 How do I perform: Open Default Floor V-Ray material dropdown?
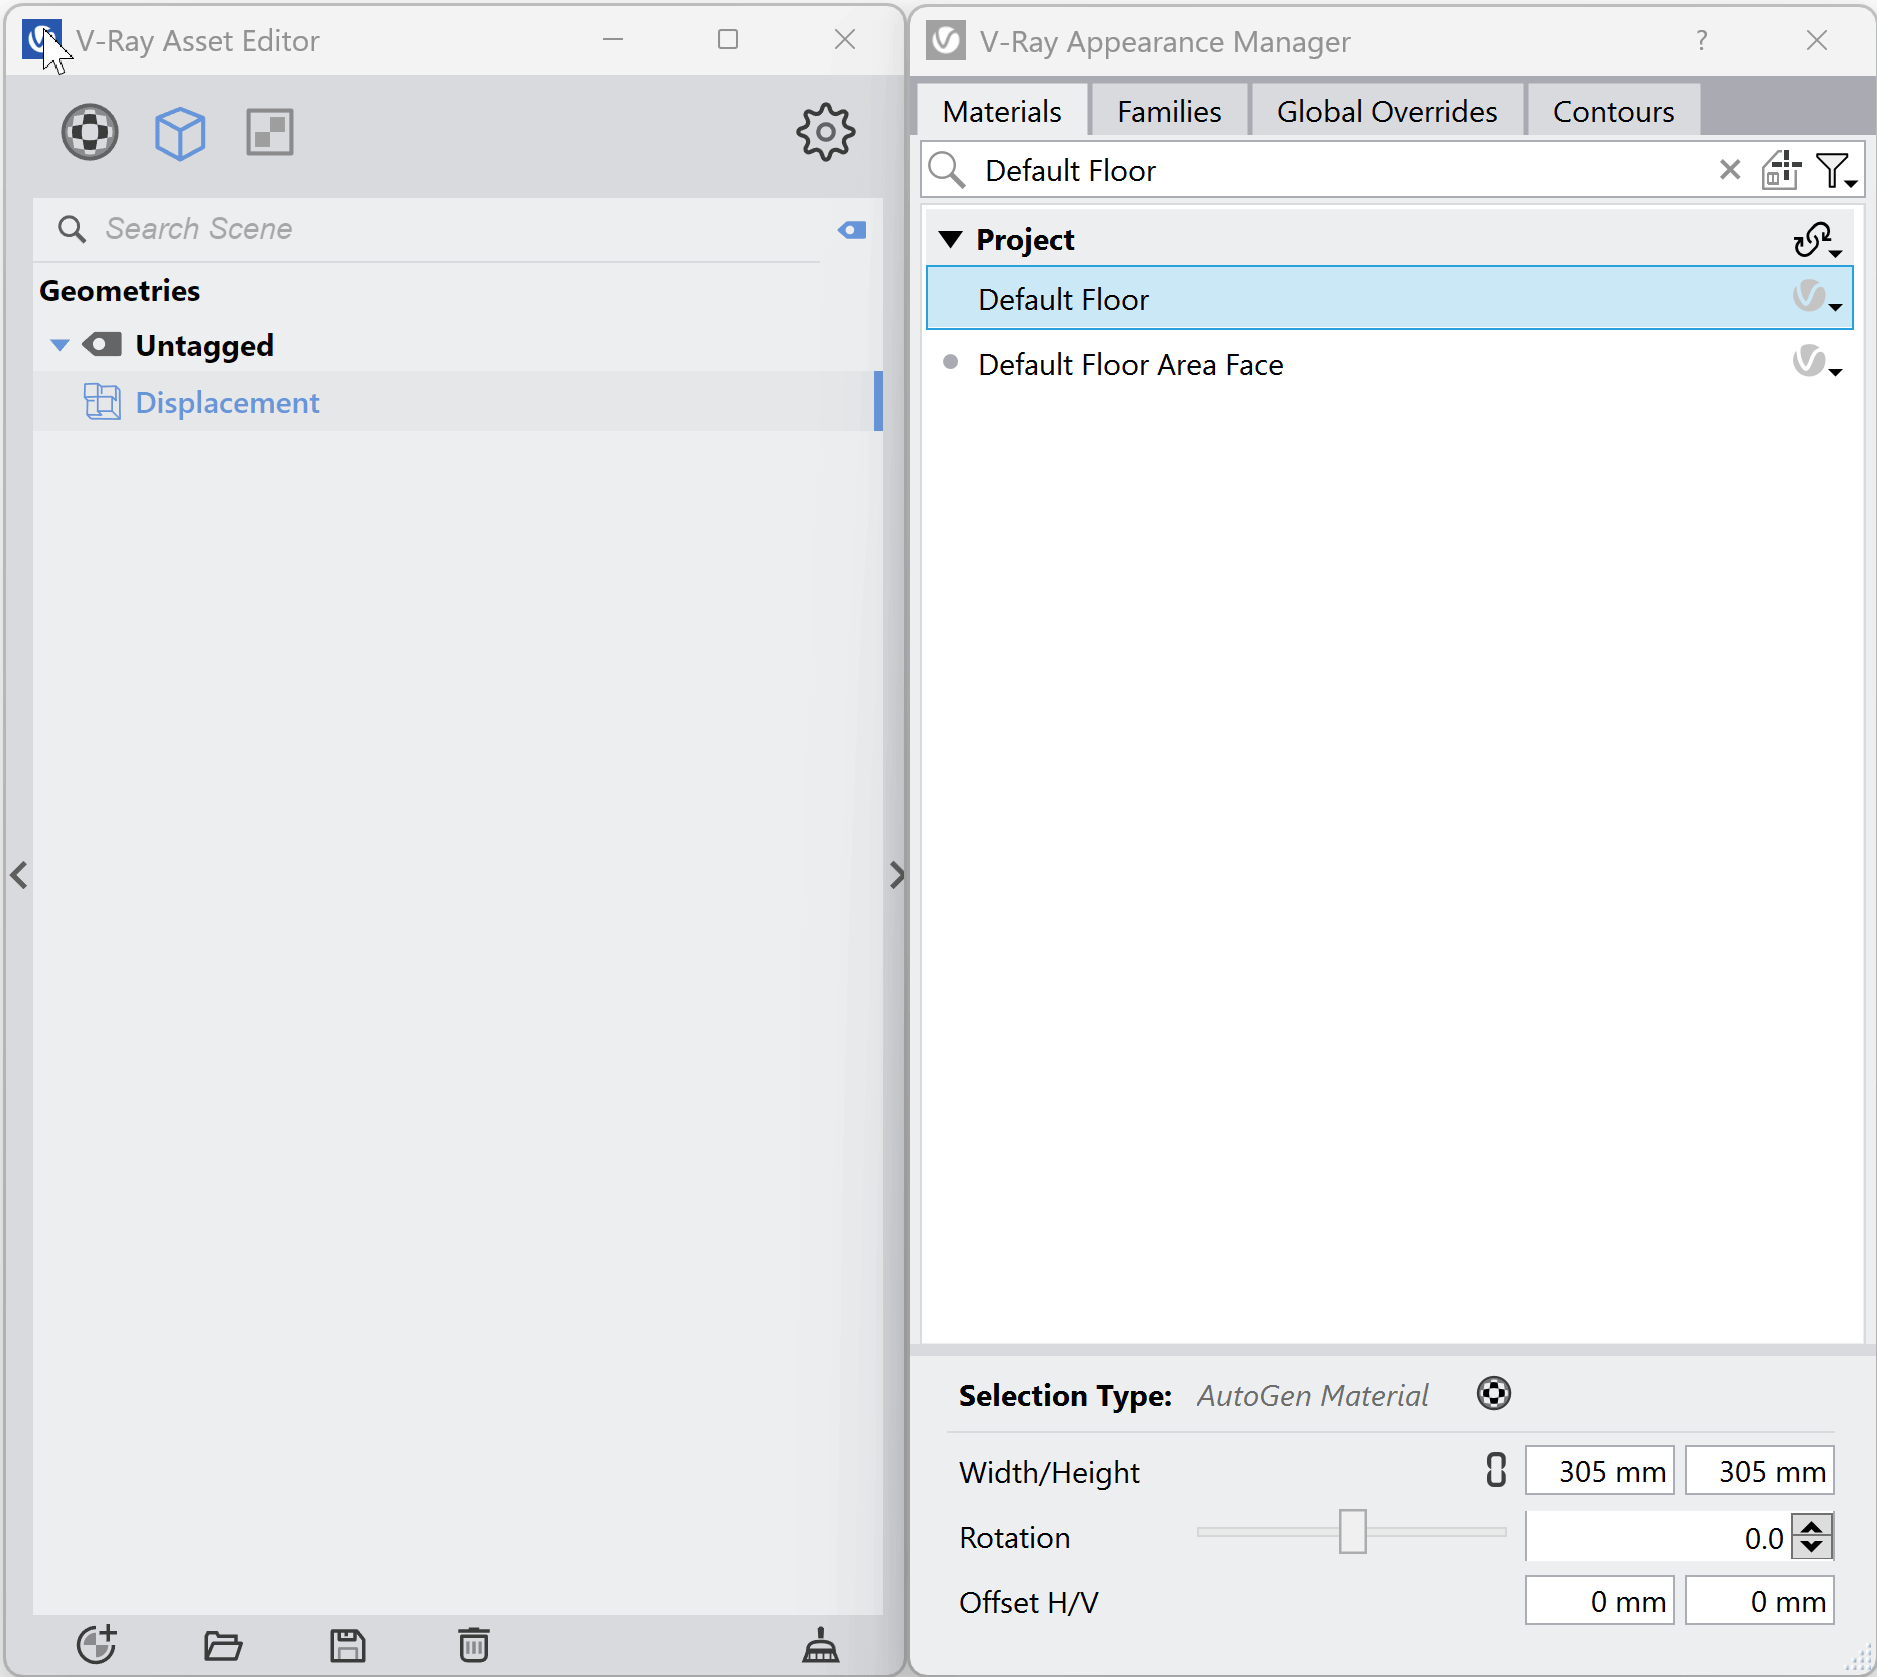(1817, 298)
